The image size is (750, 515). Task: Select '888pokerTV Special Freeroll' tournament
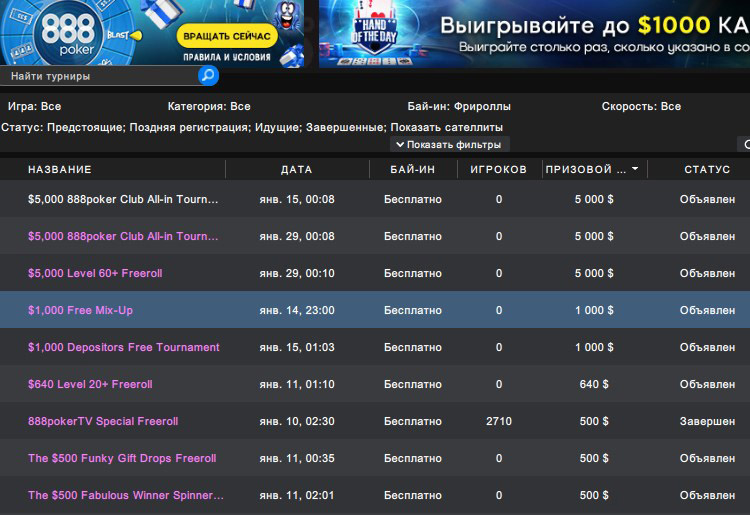[x=375, y=421]
